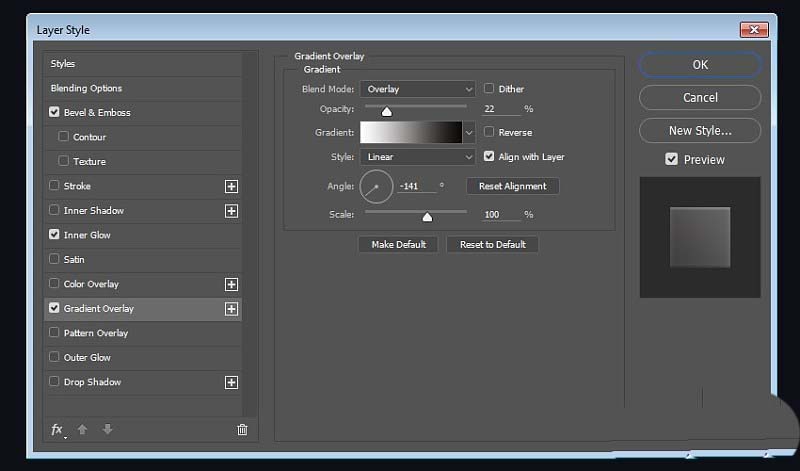Add another Gradient Overlay plus icon
The height and width of the screenshot is (471, 800).
231,309
